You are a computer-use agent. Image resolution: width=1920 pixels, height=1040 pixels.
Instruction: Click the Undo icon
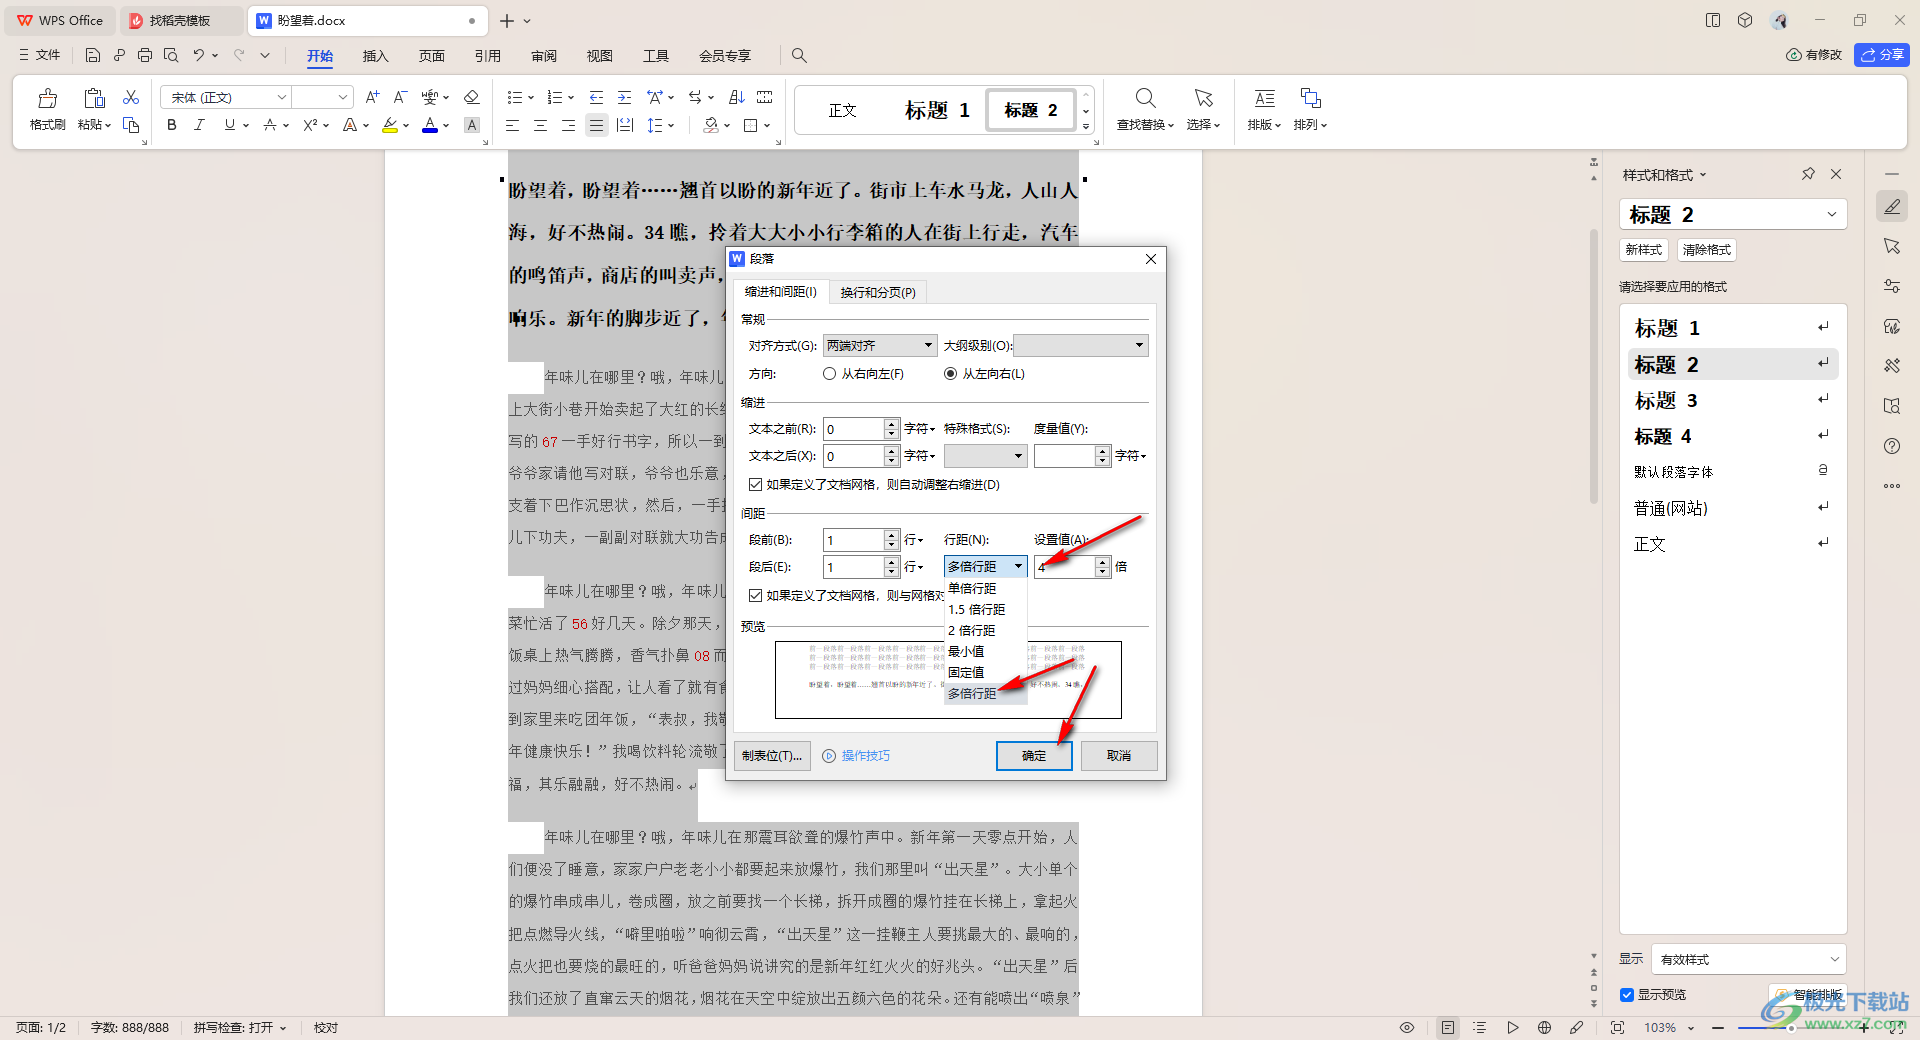[199, 55]
